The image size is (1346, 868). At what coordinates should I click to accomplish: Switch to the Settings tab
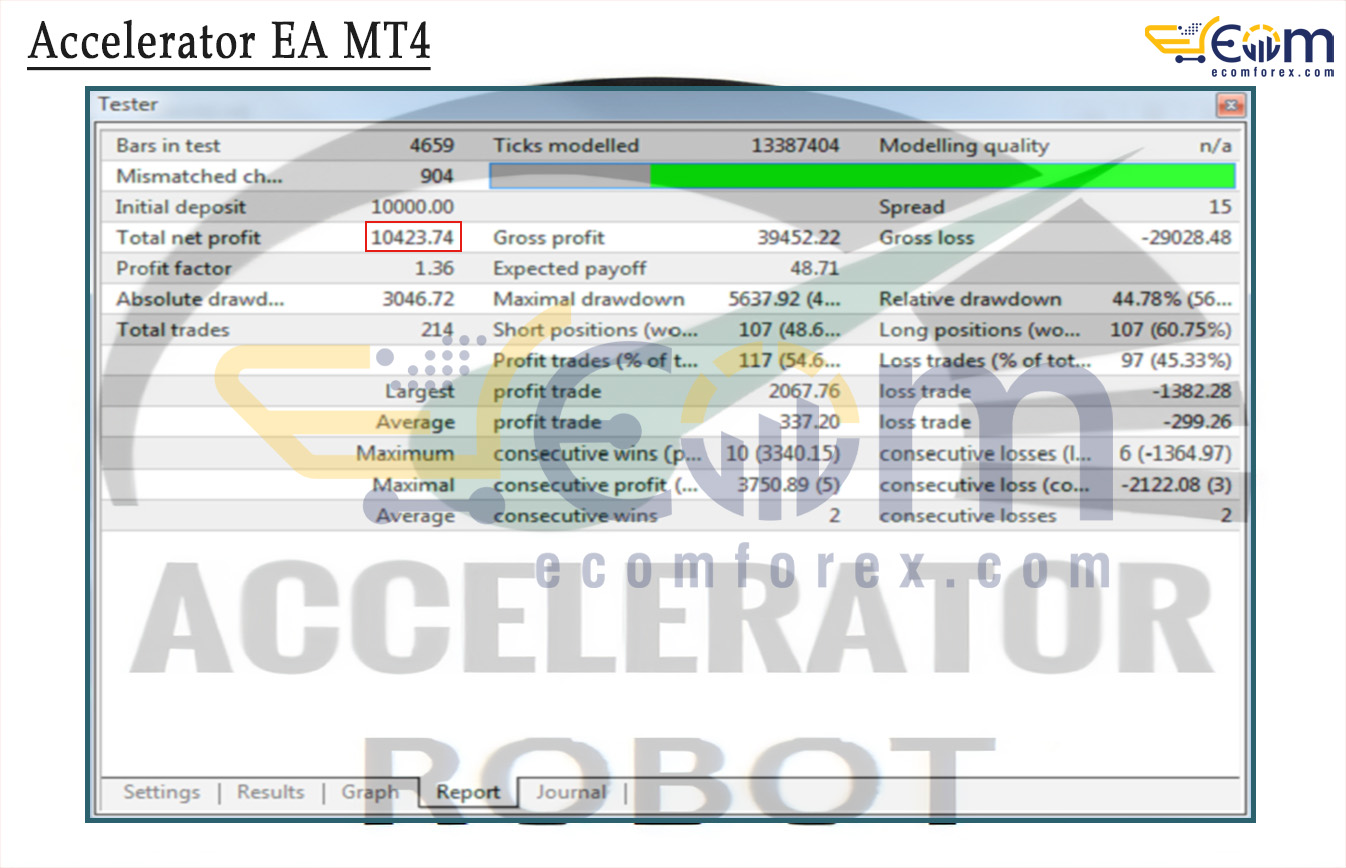point(161,792)
